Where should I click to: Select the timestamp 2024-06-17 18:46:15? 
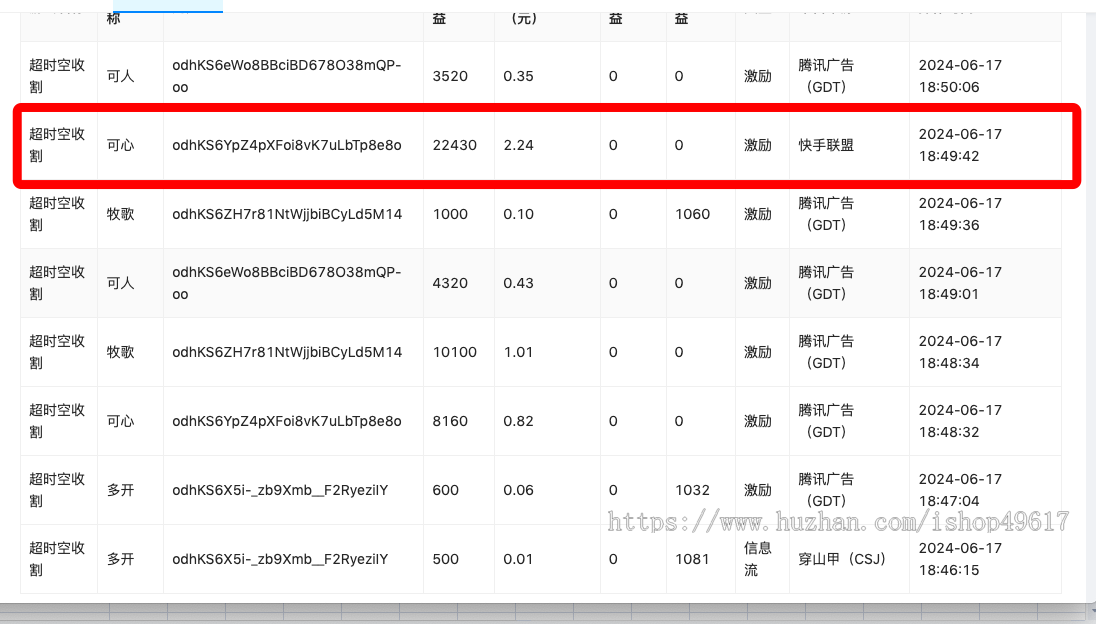960,559
